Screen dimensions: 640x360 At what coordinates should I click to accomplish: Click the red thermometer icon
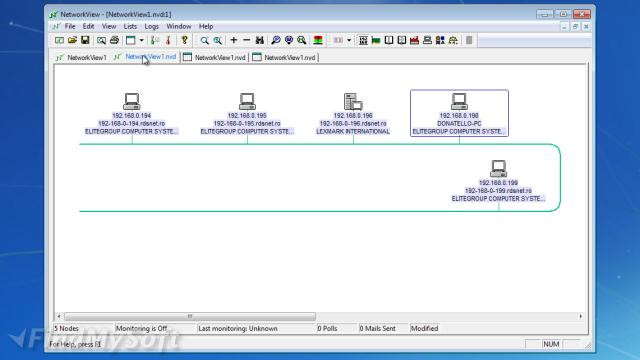(x=168, y=40)
